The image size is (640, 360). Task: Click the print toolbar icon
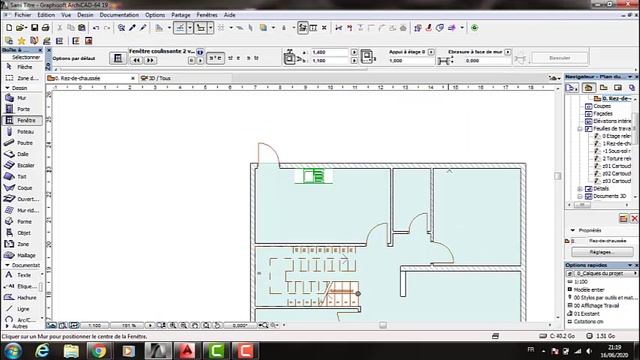click(x=45, y=28)
